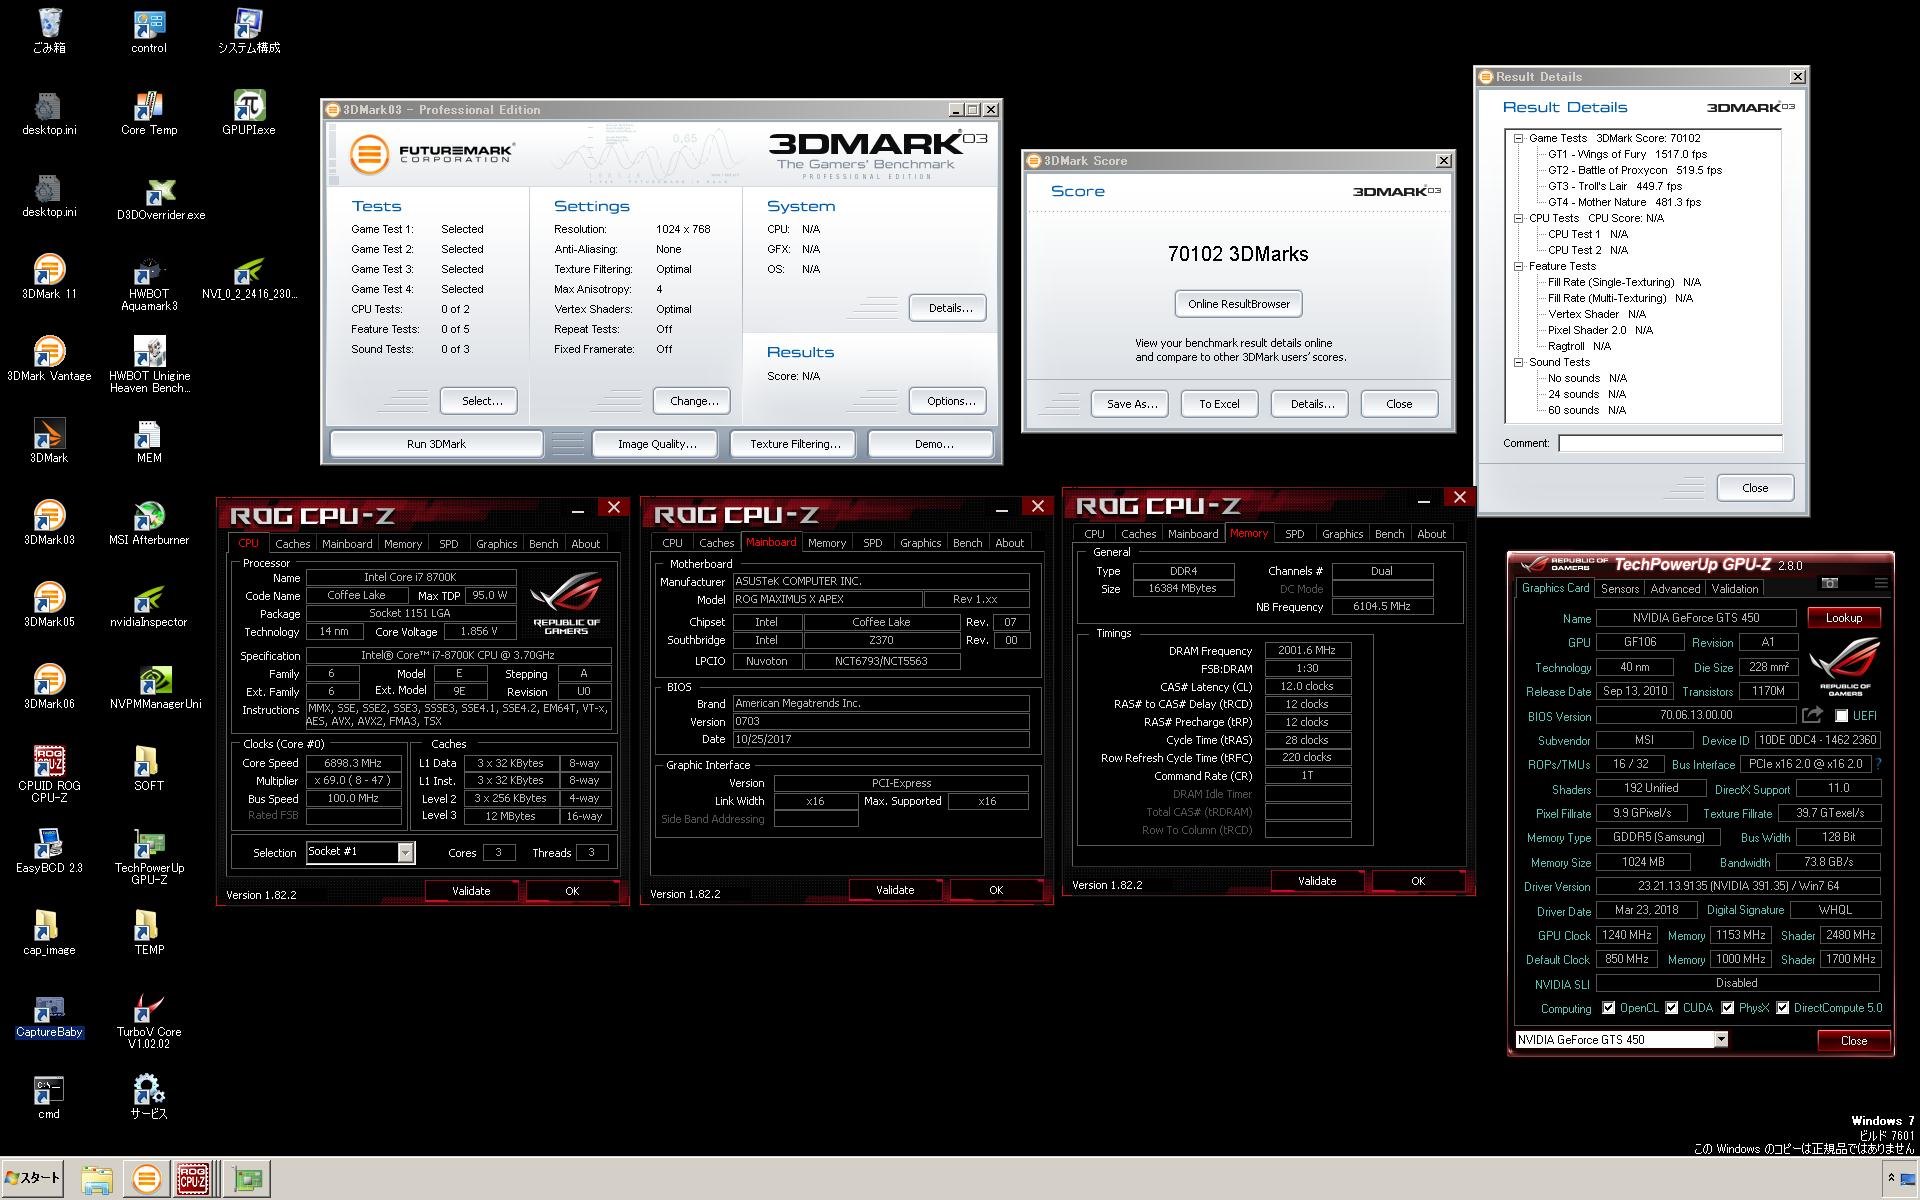Click the GPU-Z screenshot camera icon
Viewport: 1920px width, 1200px height.
point(1829,583)
